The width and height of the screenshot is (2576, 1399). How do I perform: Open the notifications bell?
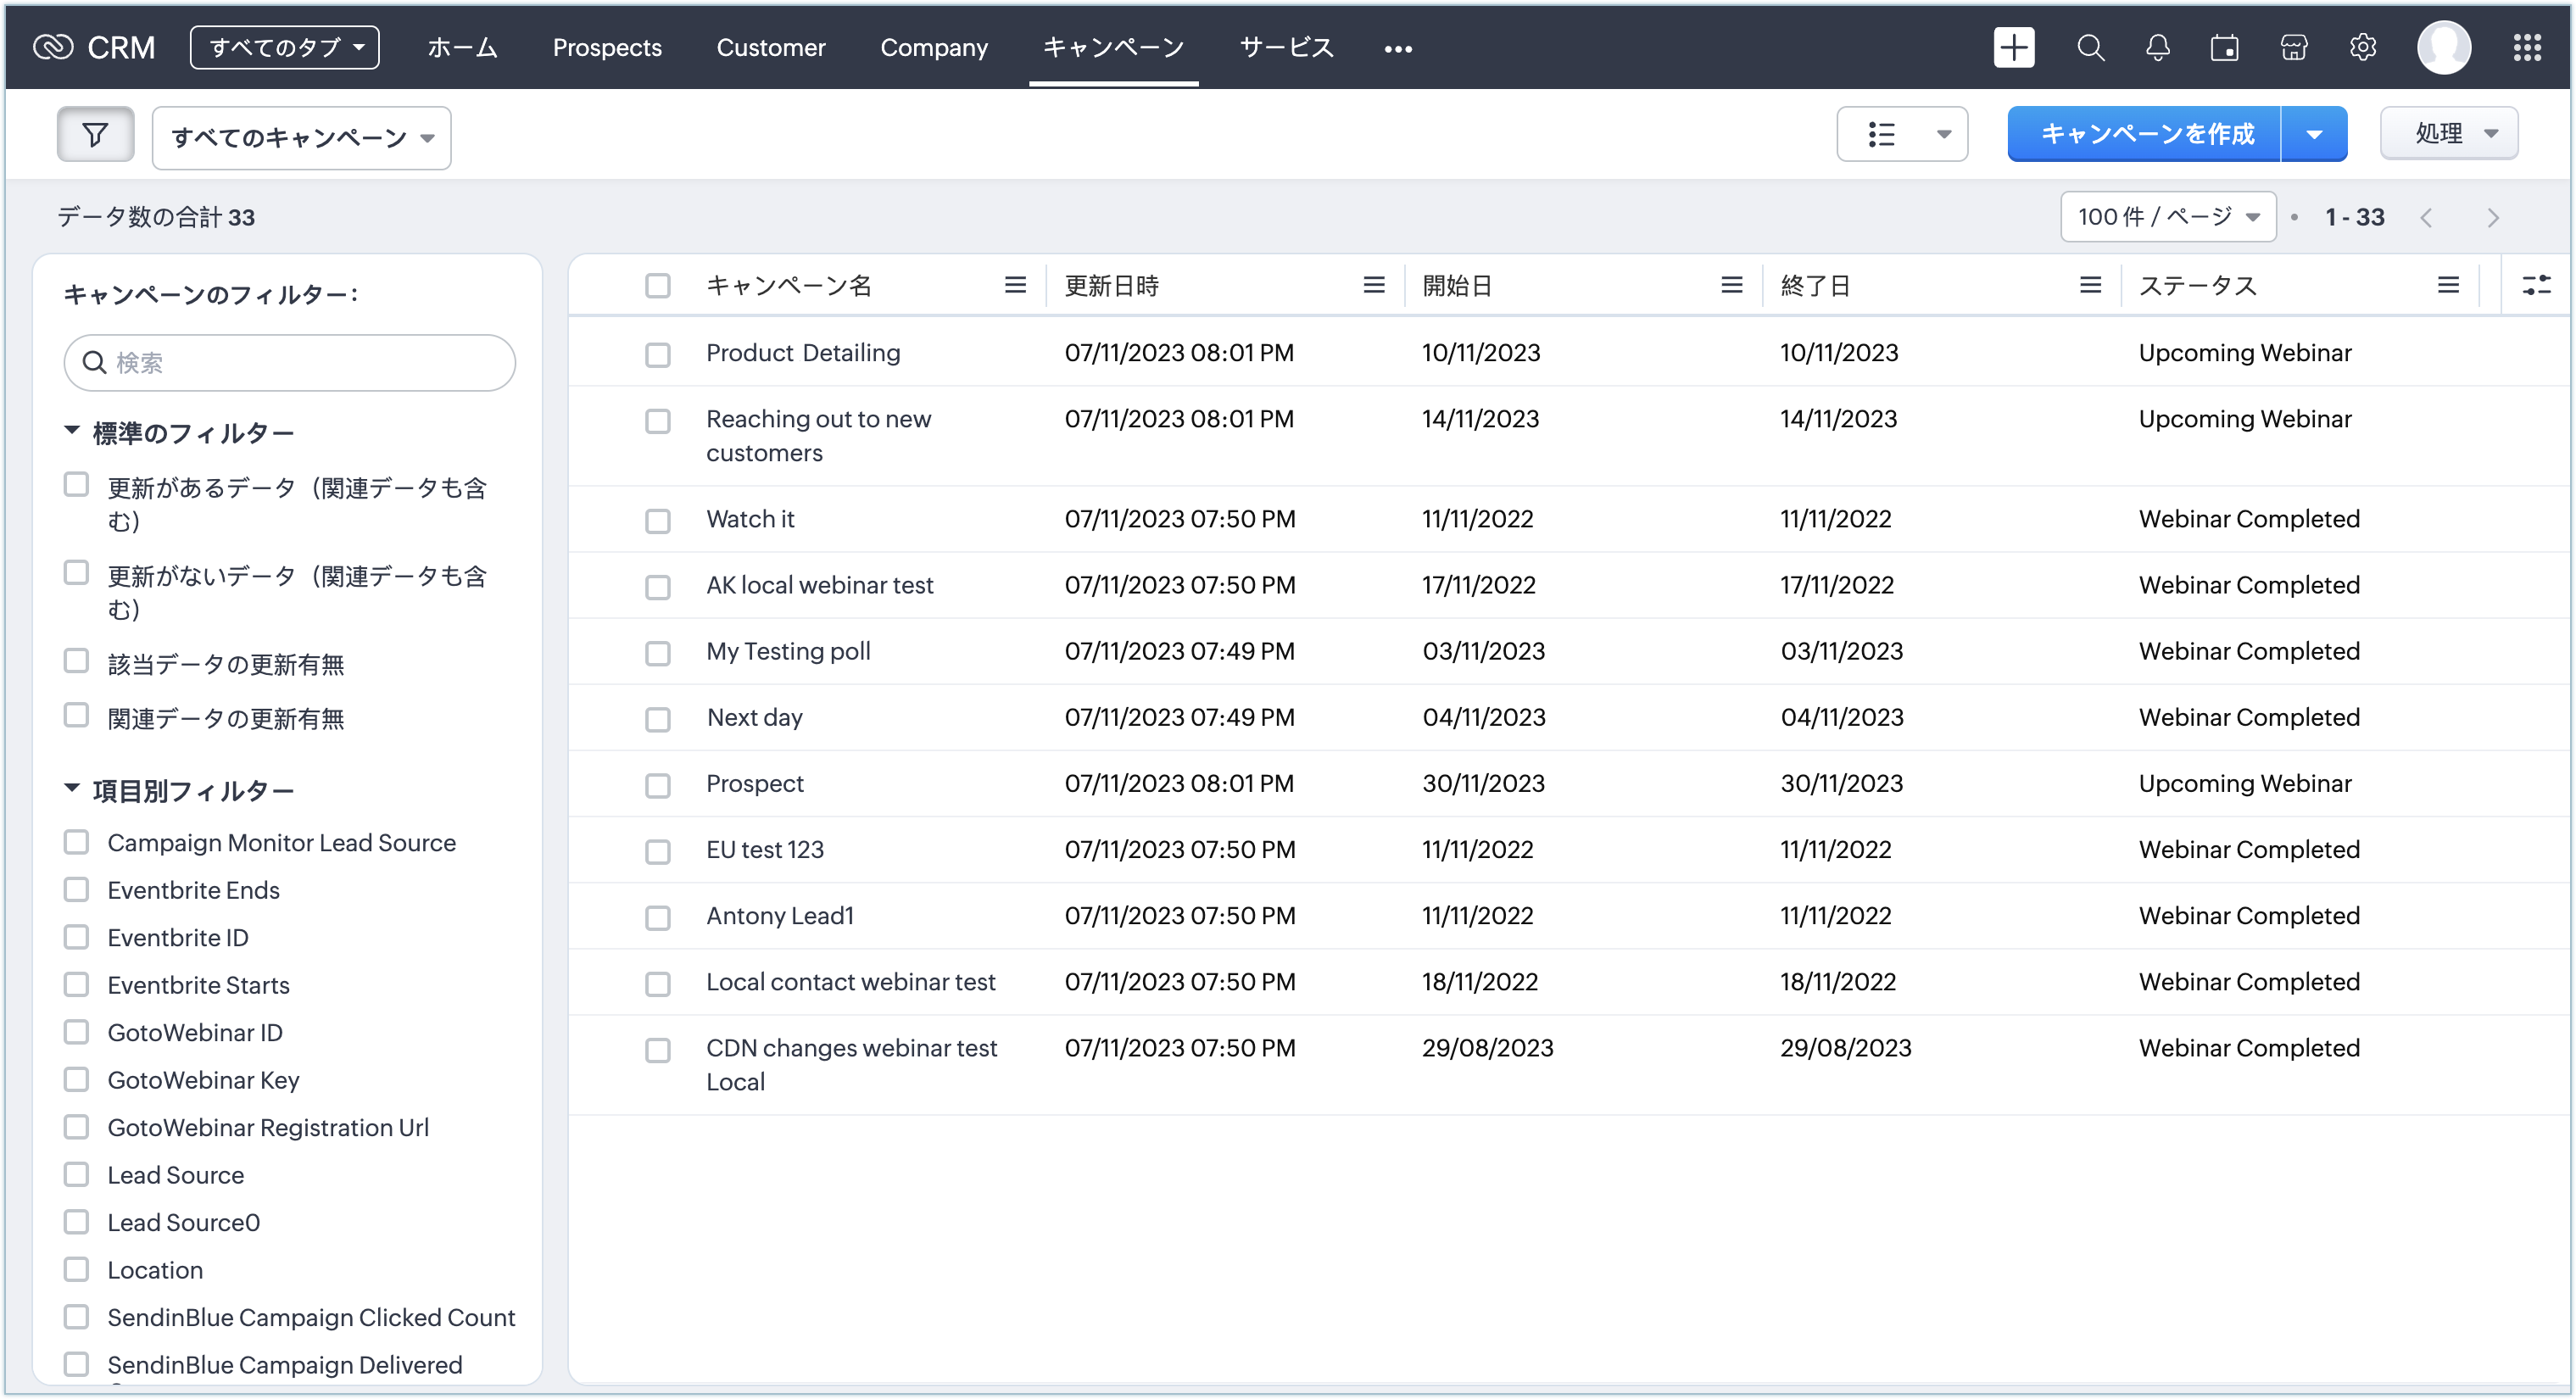(2157, 47)
